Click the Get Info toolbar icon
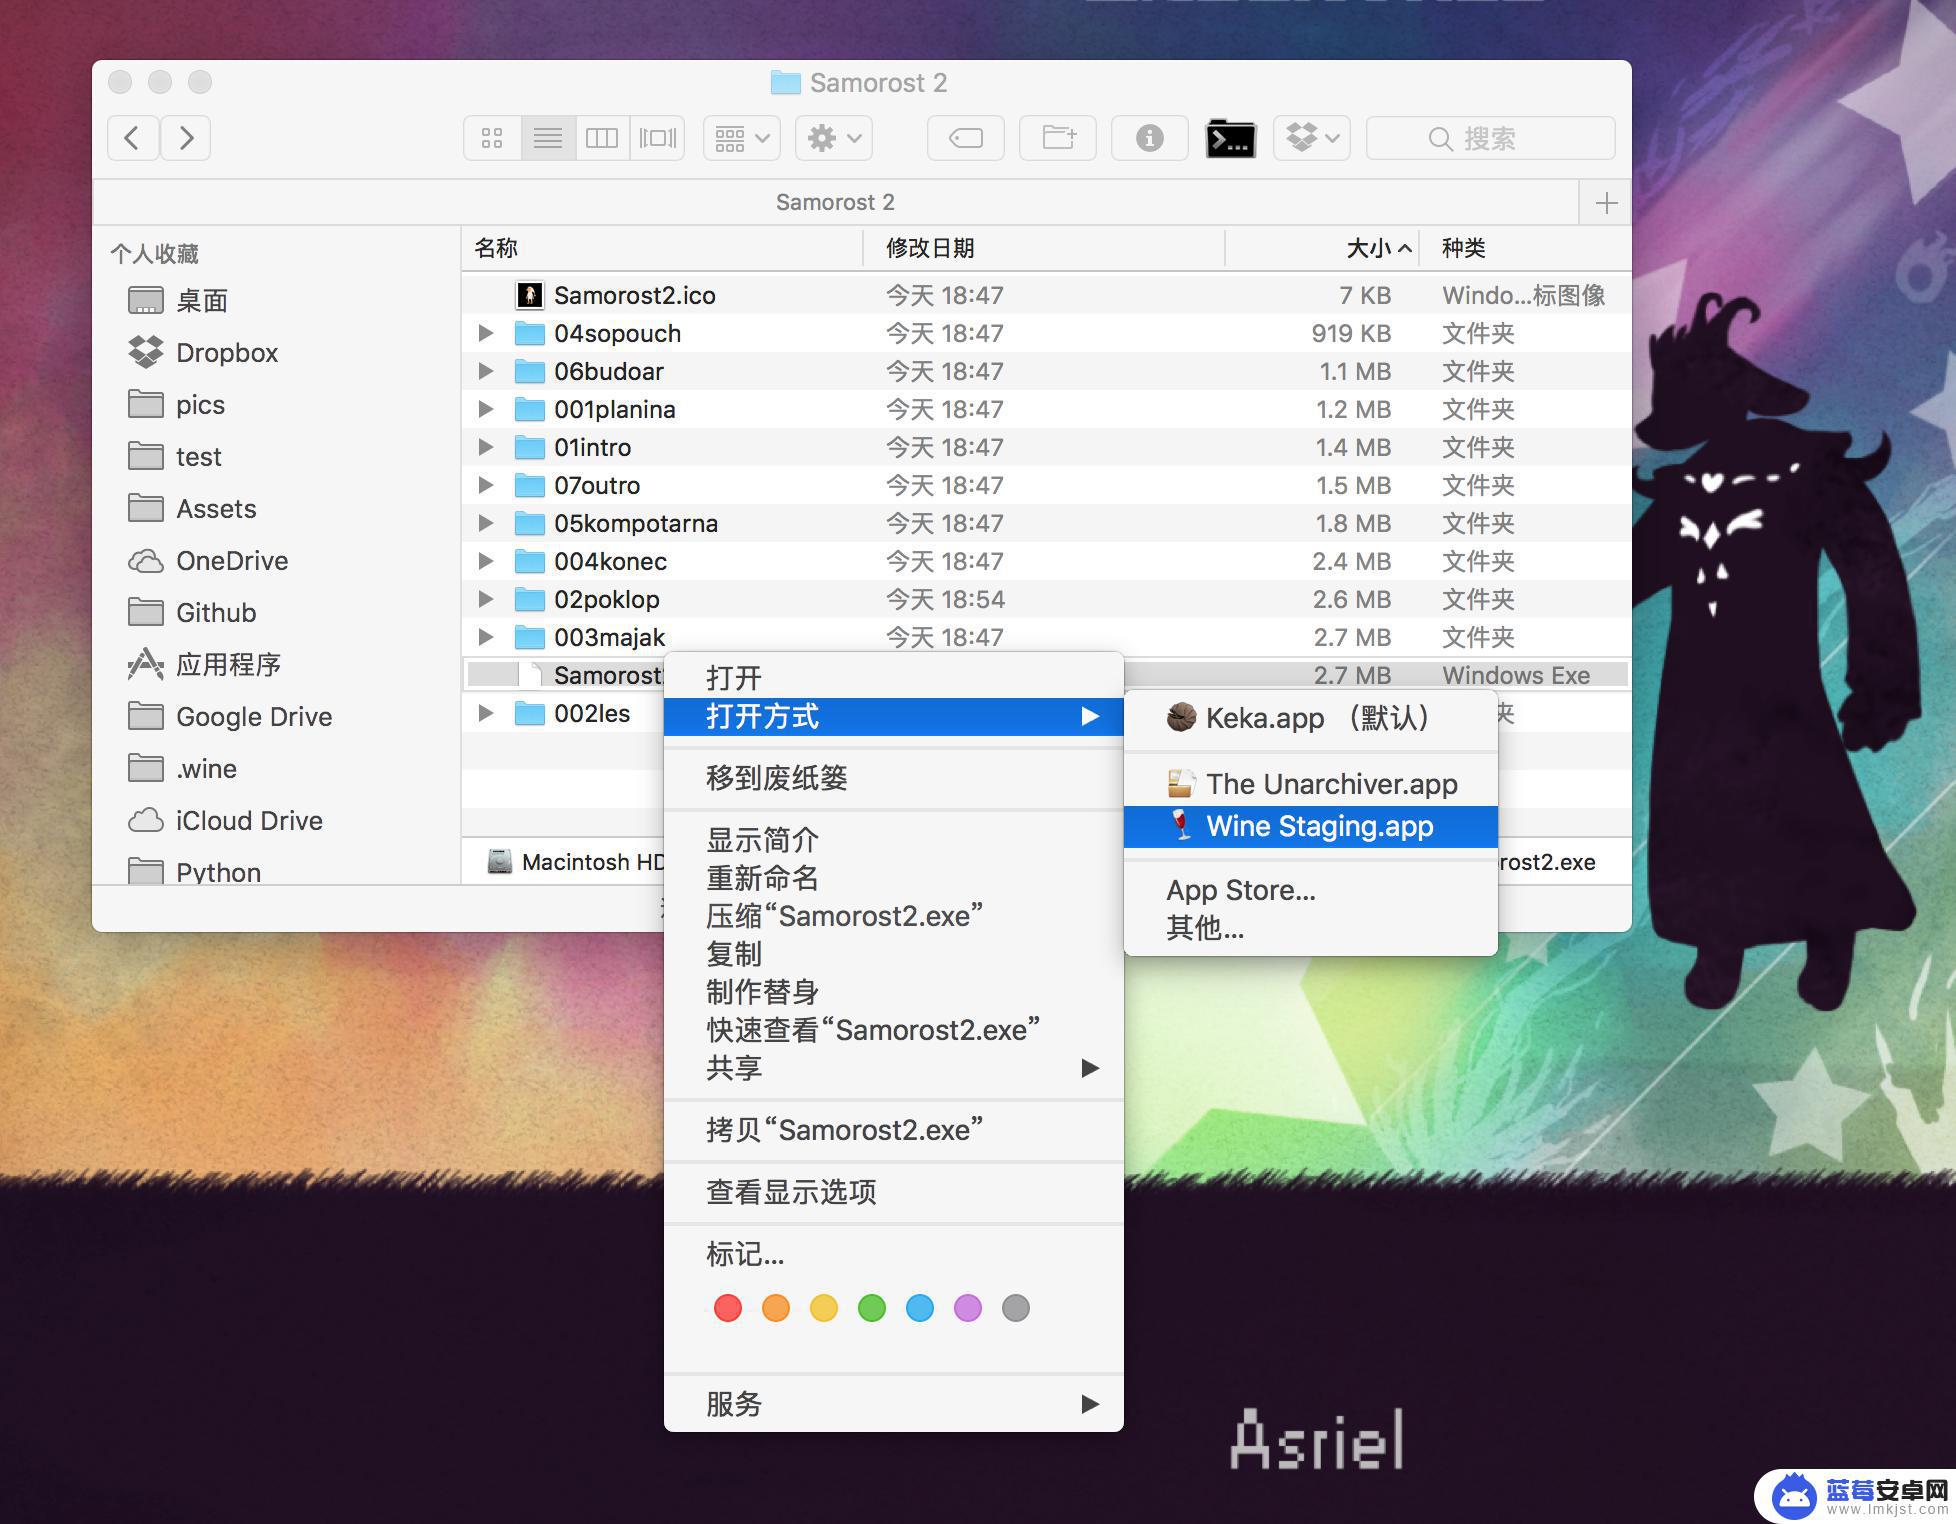The height and width of the screenshot is (1524, 1956). (x=1150, y=138)
